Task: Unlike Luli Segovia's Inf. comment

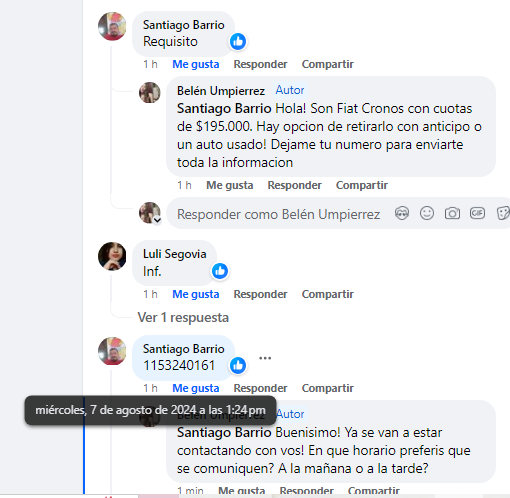Action: click(196, 294)
